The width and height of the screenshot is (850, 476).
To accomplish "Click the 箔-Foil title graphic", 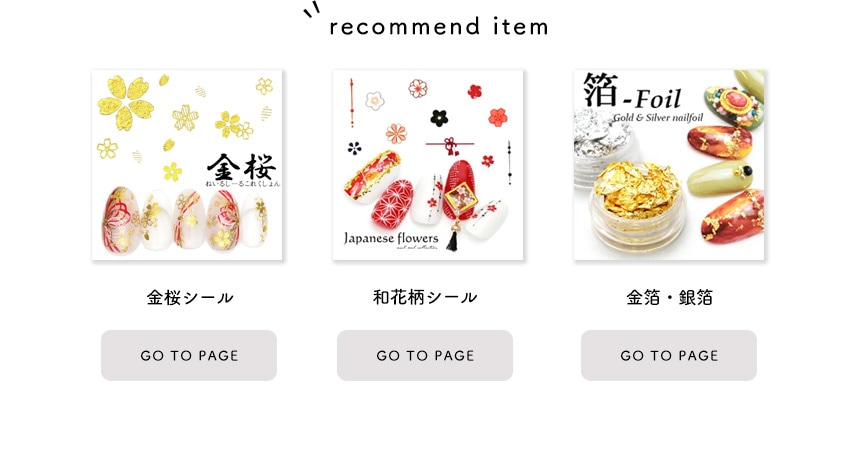I will click(x=632, y=91).
